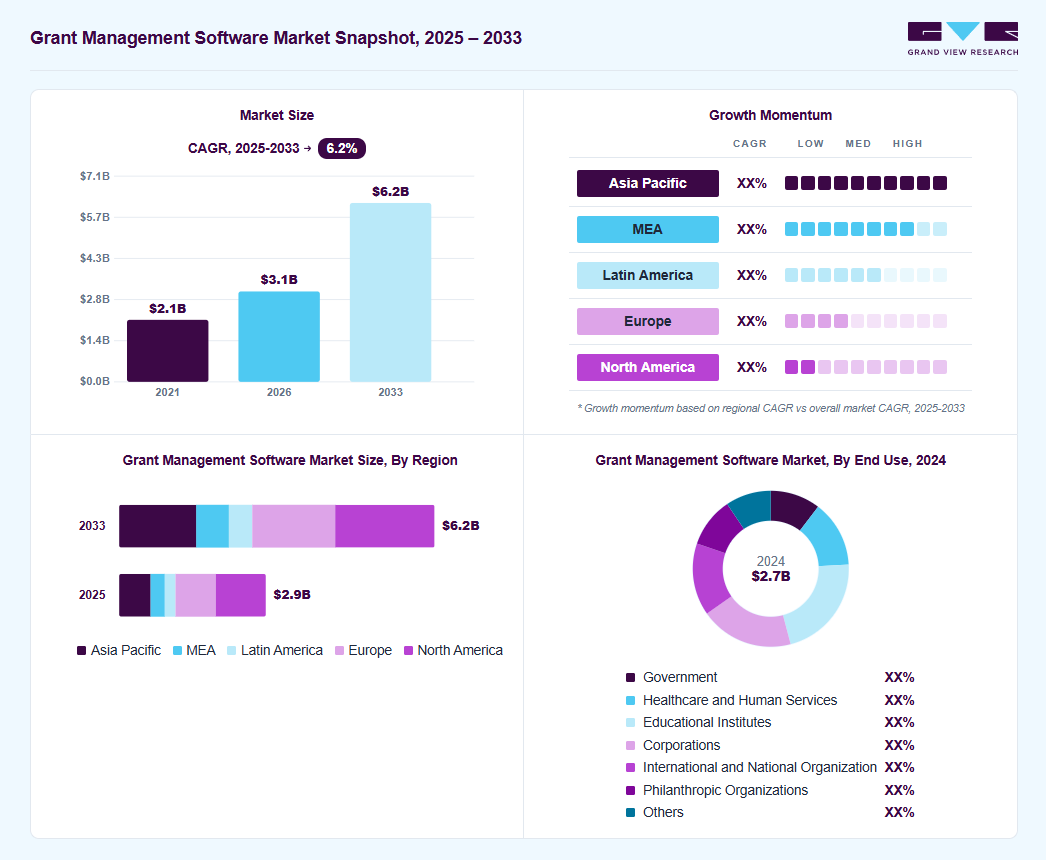
Task: Click Asia Pacific legend color swatch
Action: tap(81, 651)
